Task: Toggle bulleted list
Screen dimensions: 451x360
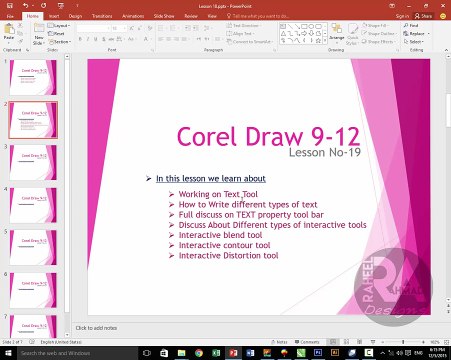Action: pyautogui.click(x=161, y=28)
